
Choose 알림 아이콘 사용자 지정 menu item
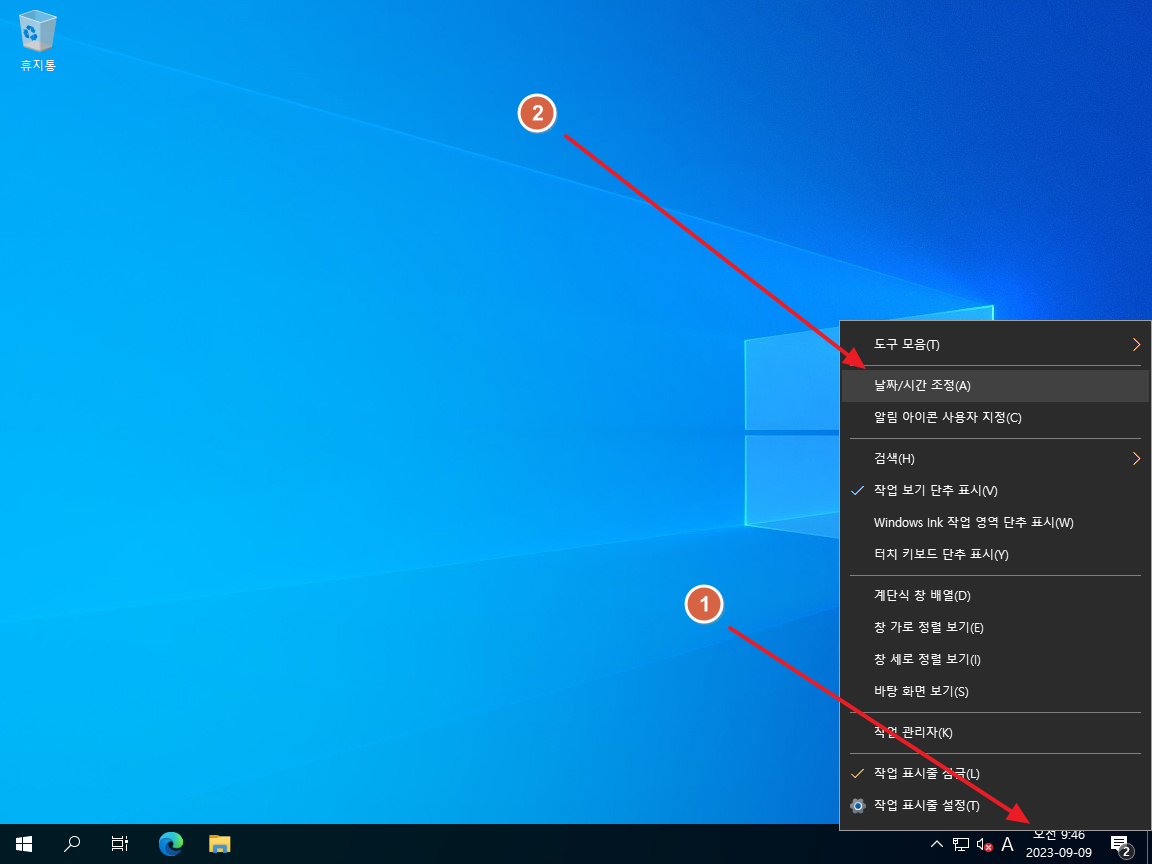(947, 418)
